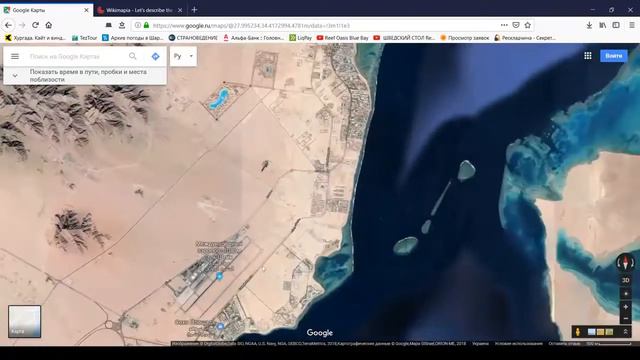The image size is (640, 360).
Task: Open the Google apps grid
Action: click(x=588, y=56)
